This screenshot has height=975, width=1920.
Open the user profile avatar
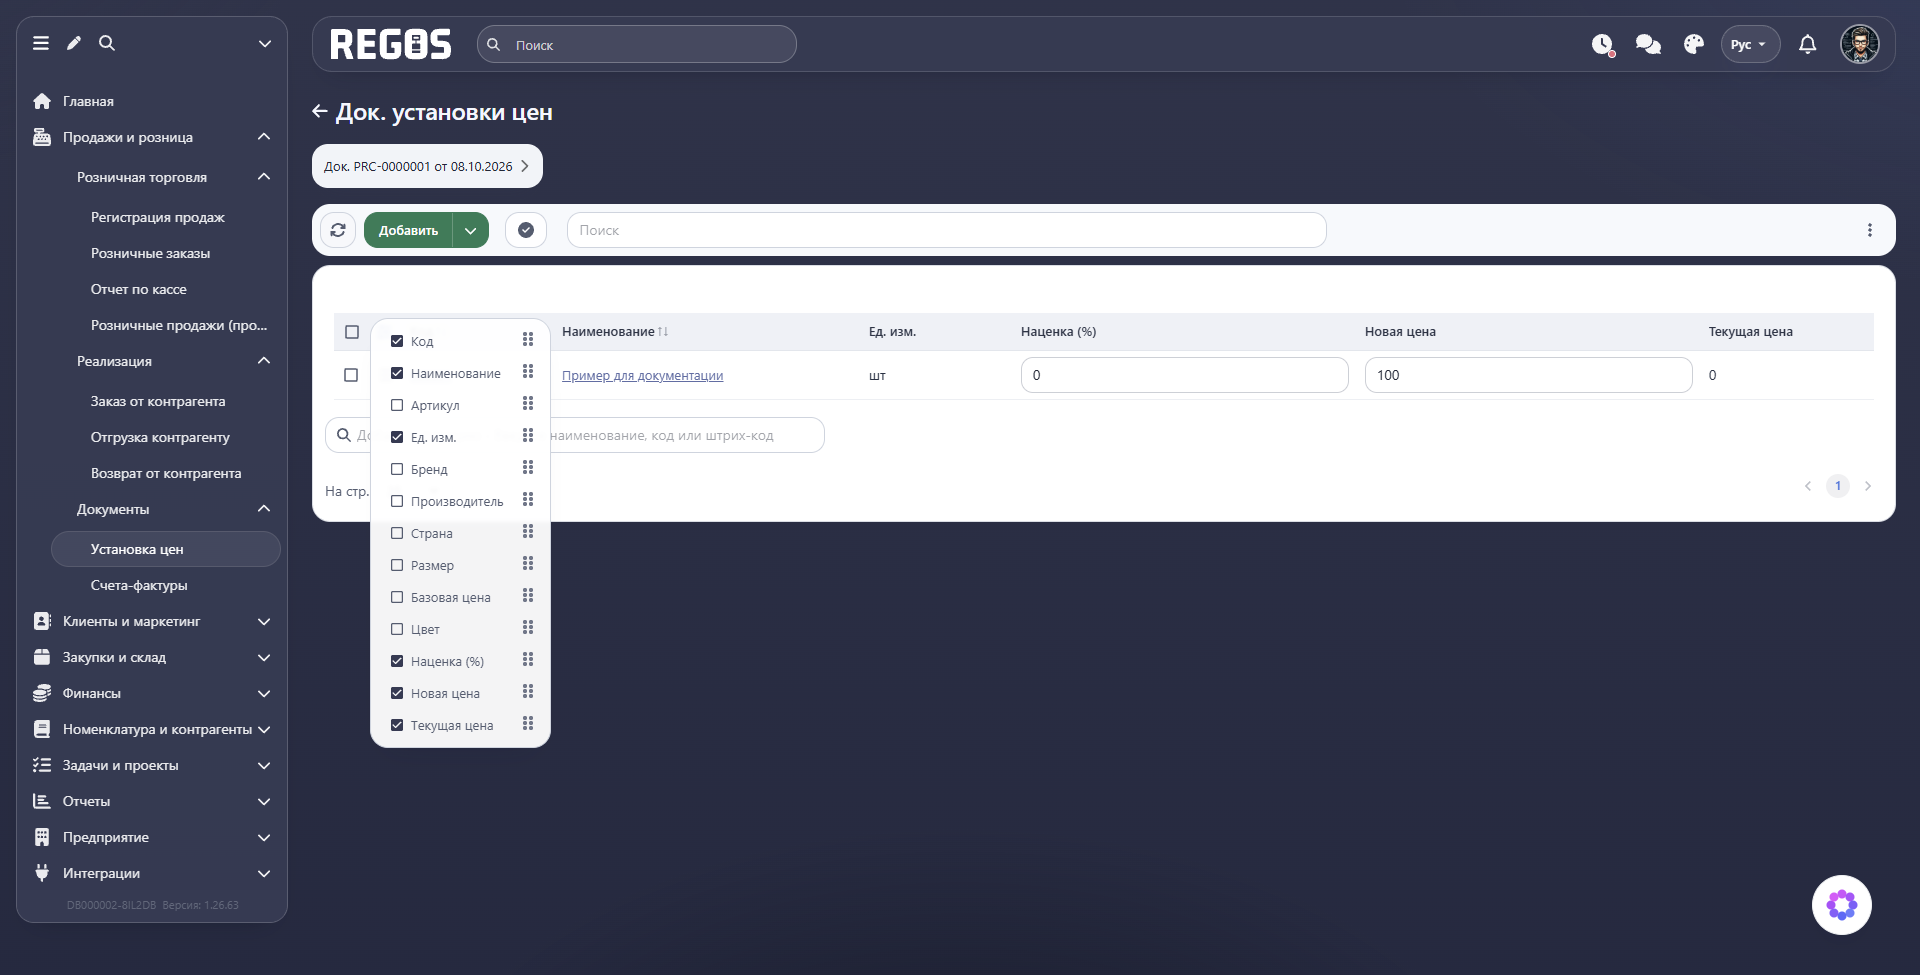pos(1860,44)
